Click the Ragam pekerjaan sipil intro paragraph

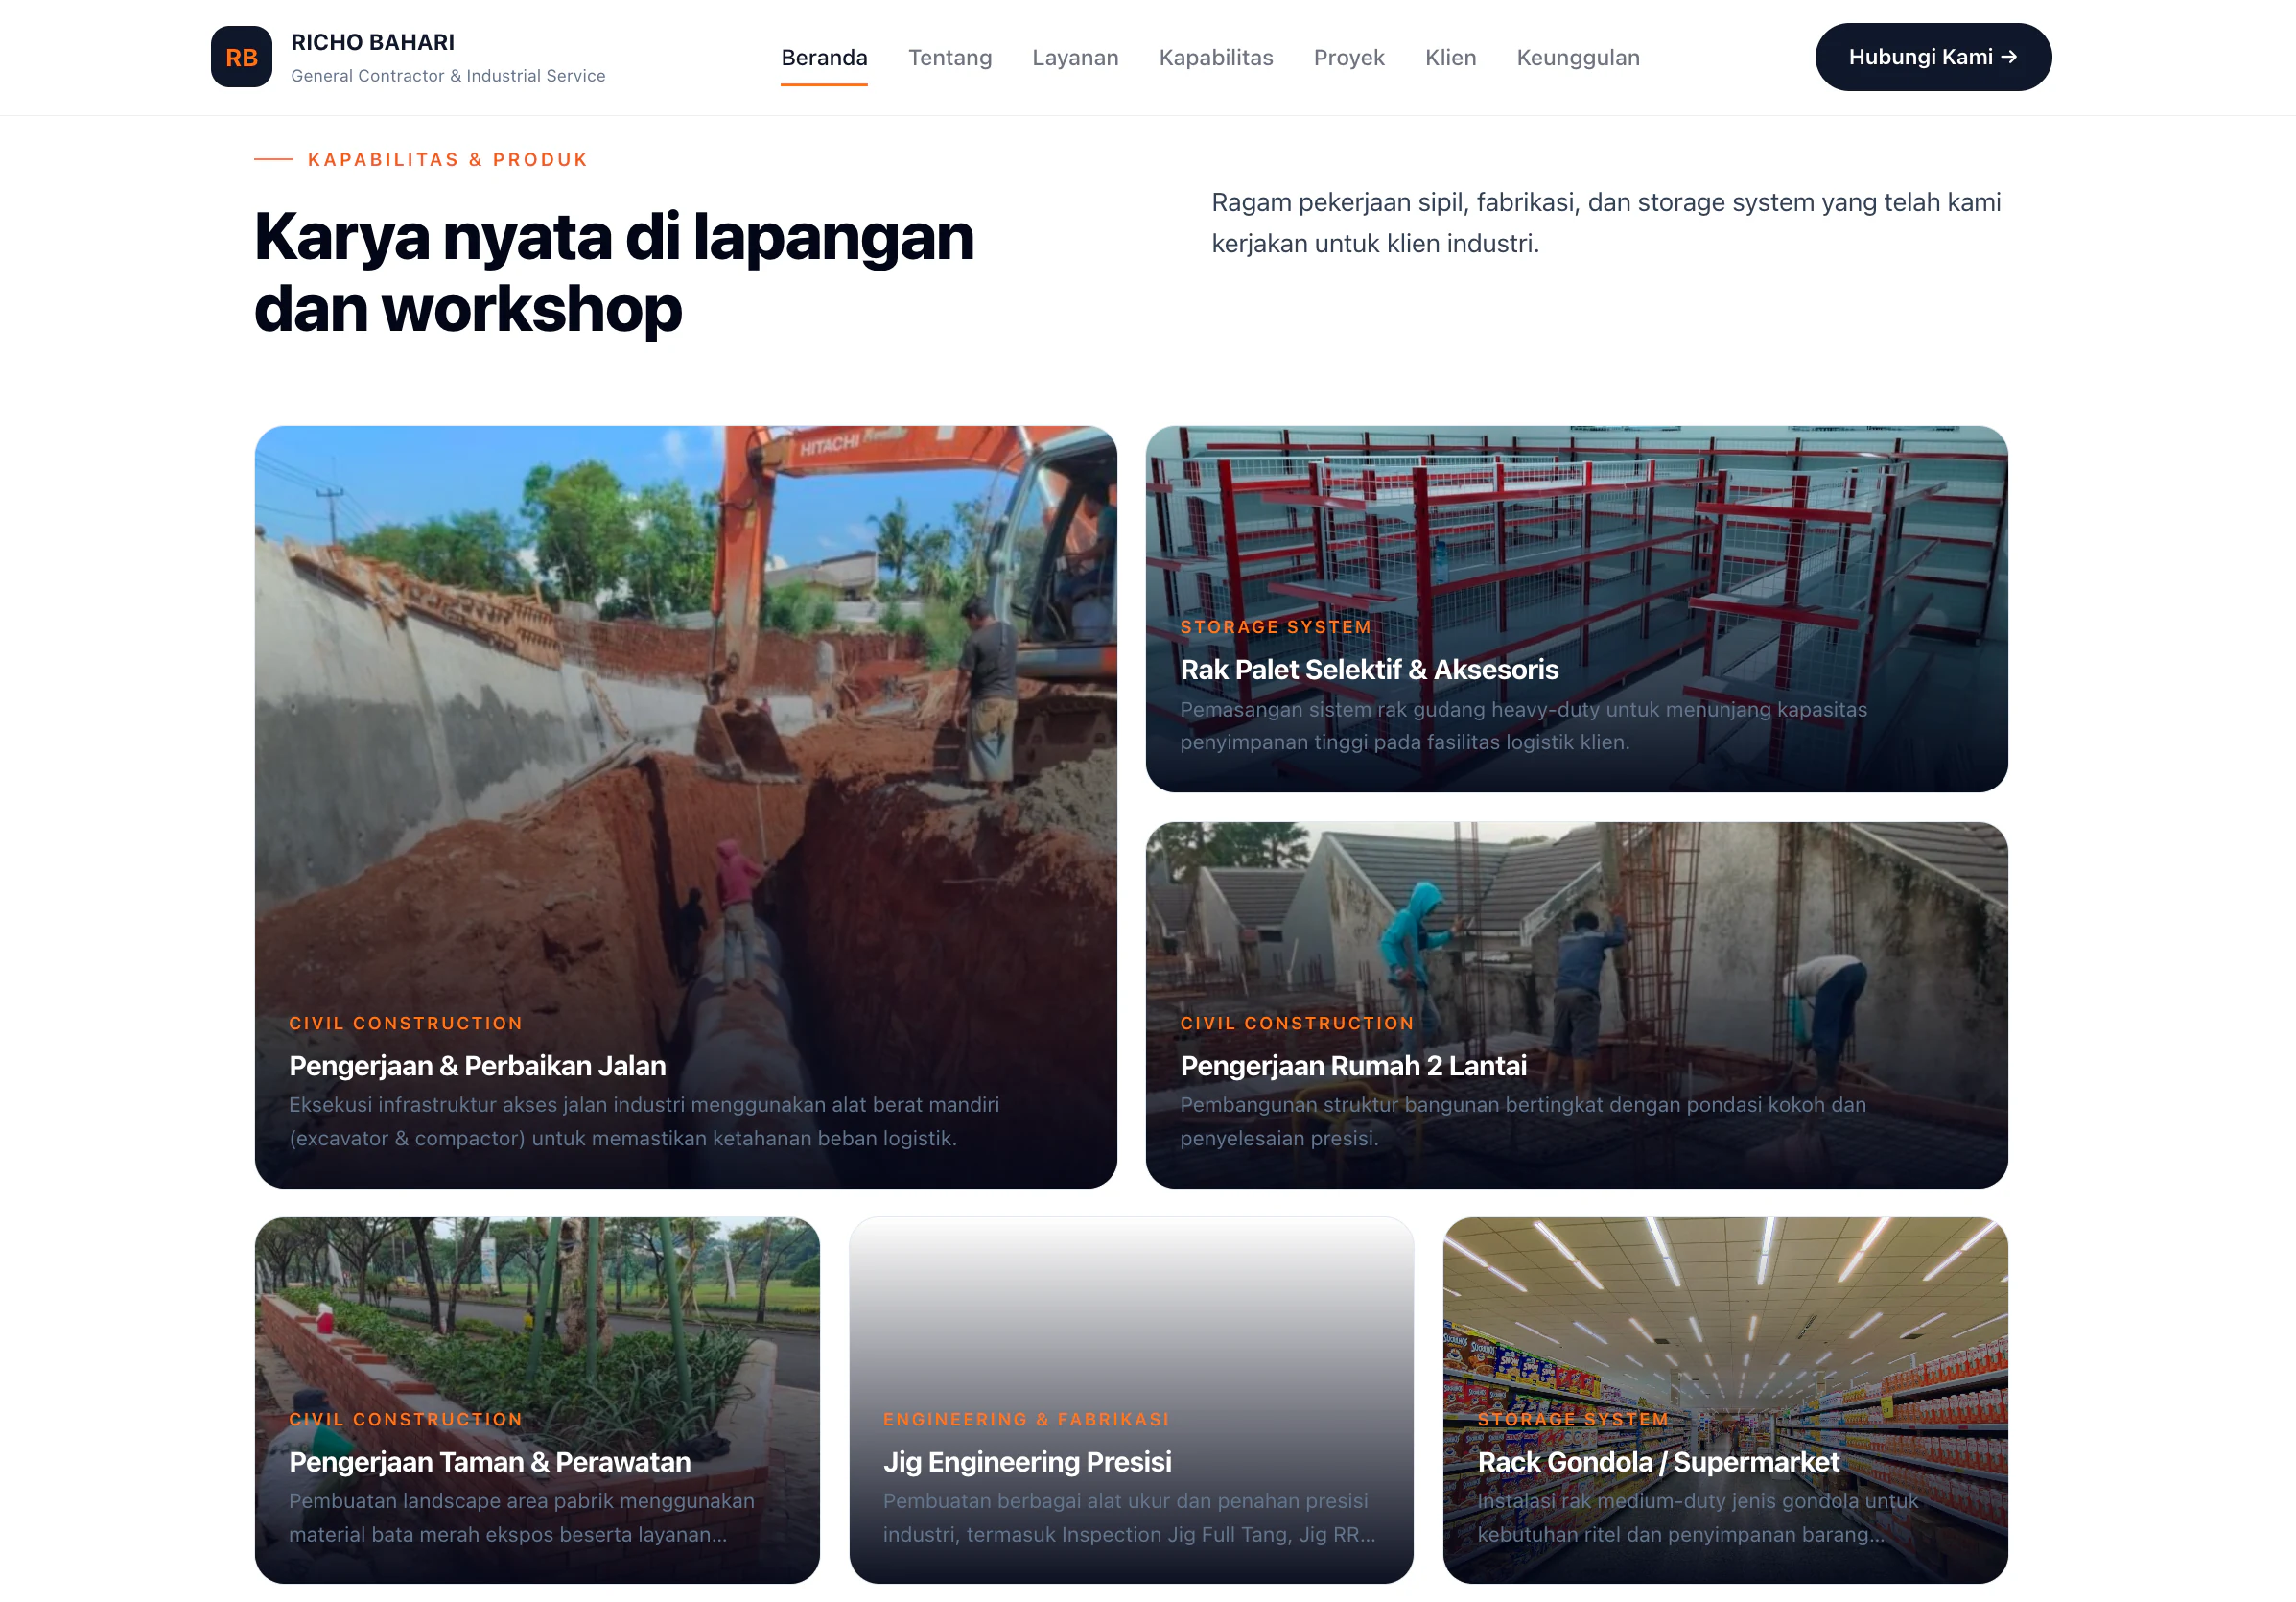click(1606, 223)
